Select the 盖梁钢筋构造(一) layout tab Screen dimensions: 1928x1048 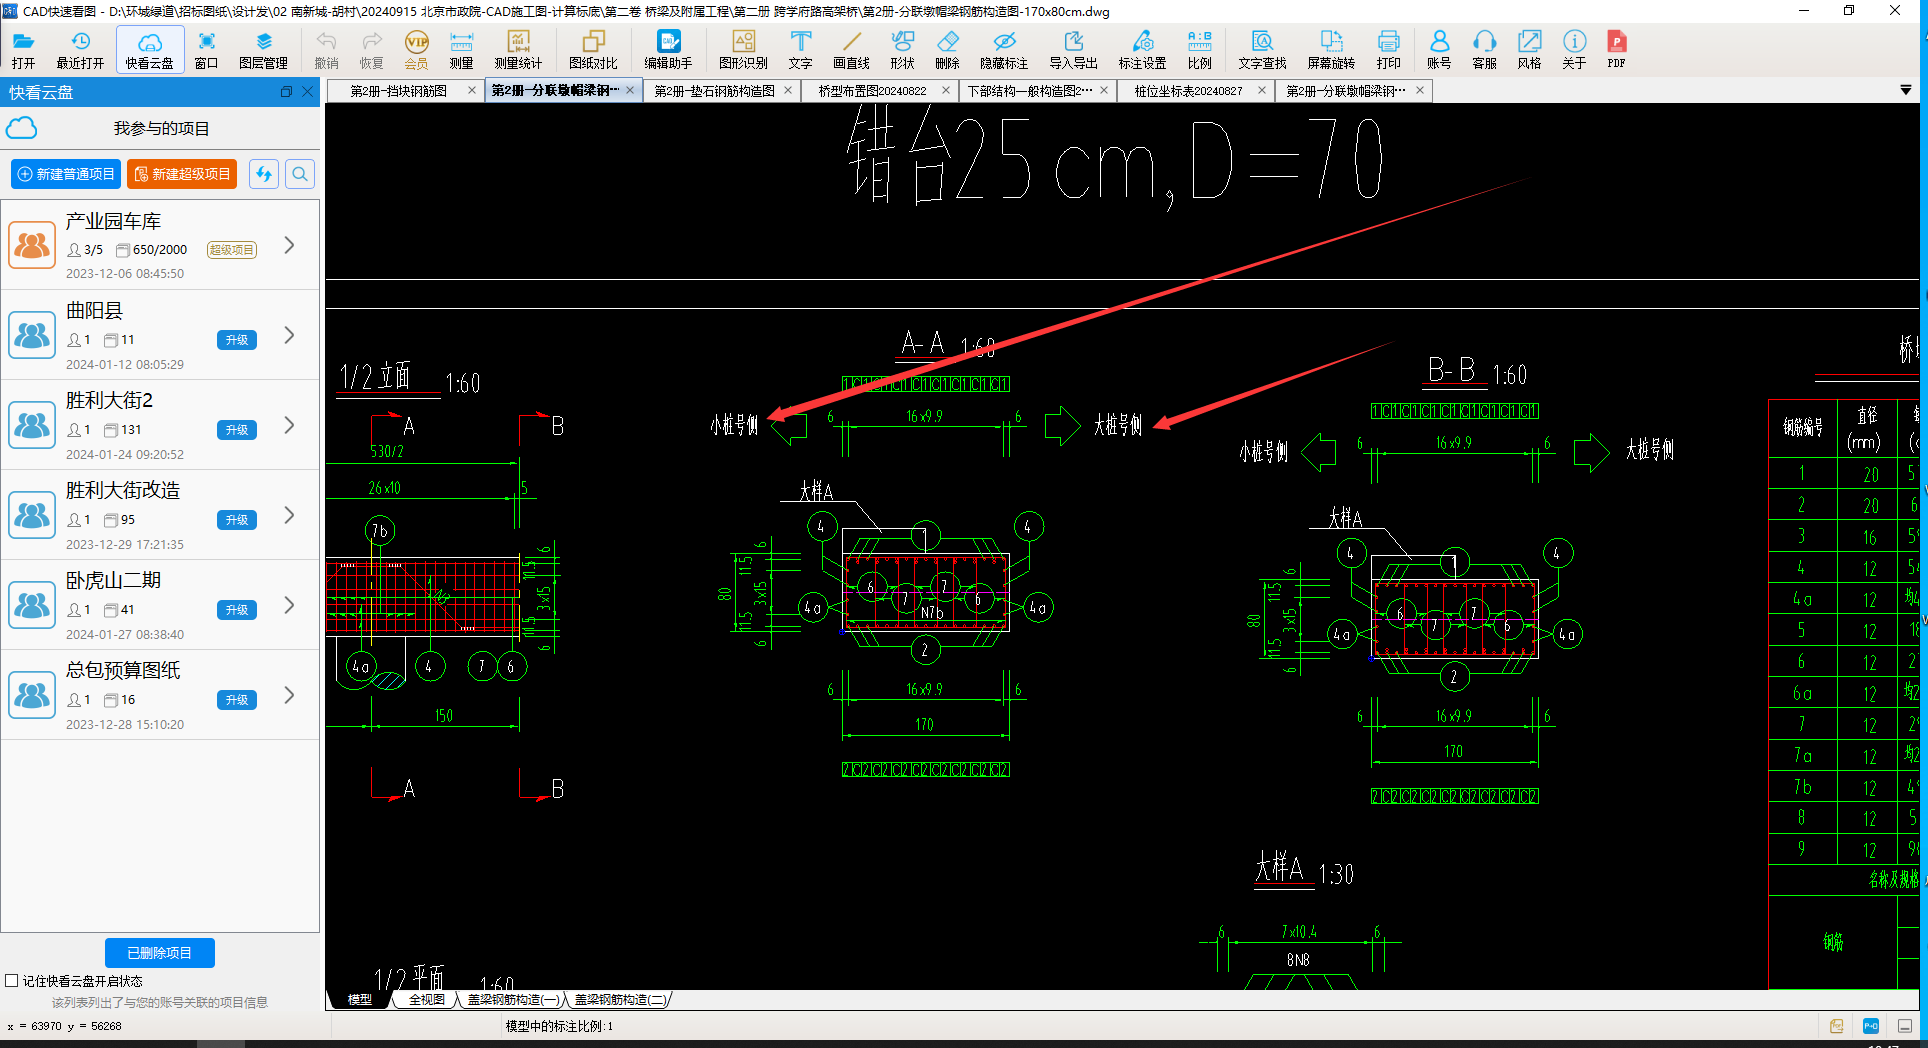coord(513,999)
